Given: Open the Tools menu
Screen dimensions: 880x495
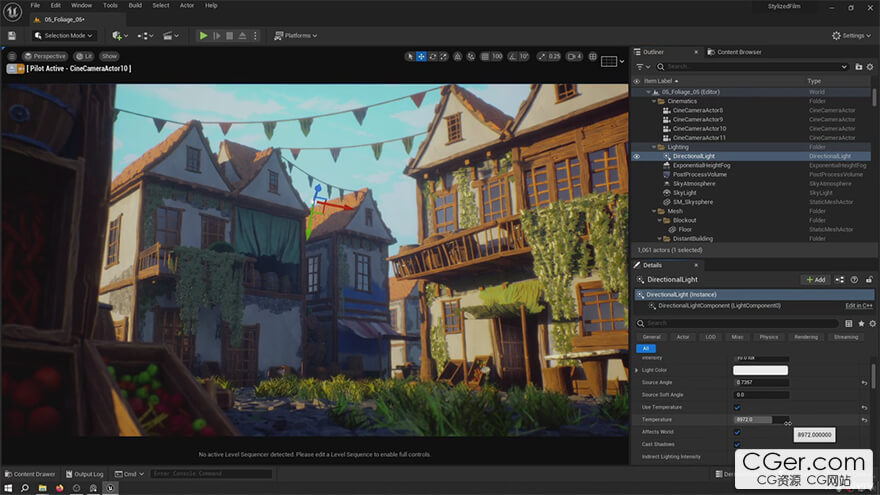Looking at the screenshot, I should [x=111, y=6].
